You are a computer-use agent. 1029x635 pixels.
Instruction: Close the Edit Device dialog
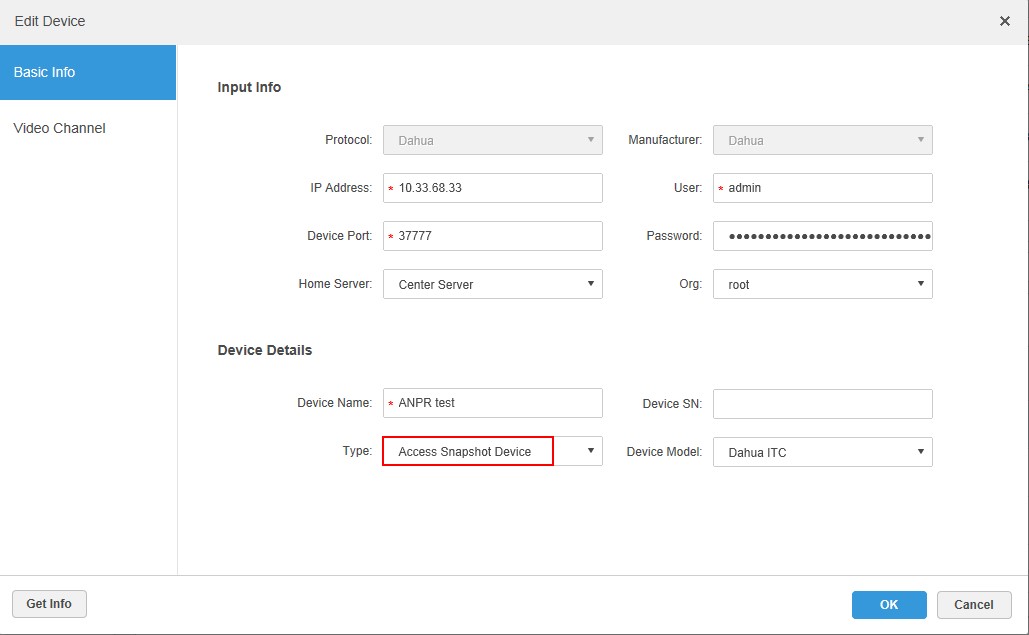coord(1004,21)
